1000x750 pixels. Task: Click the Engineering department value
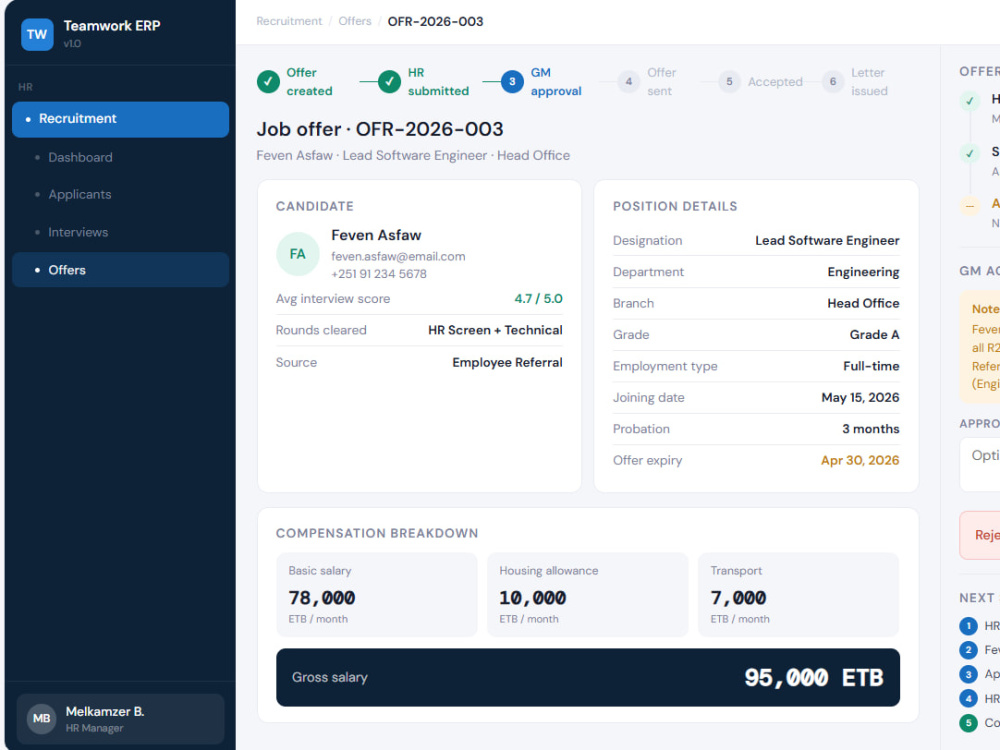pos(864,272)
